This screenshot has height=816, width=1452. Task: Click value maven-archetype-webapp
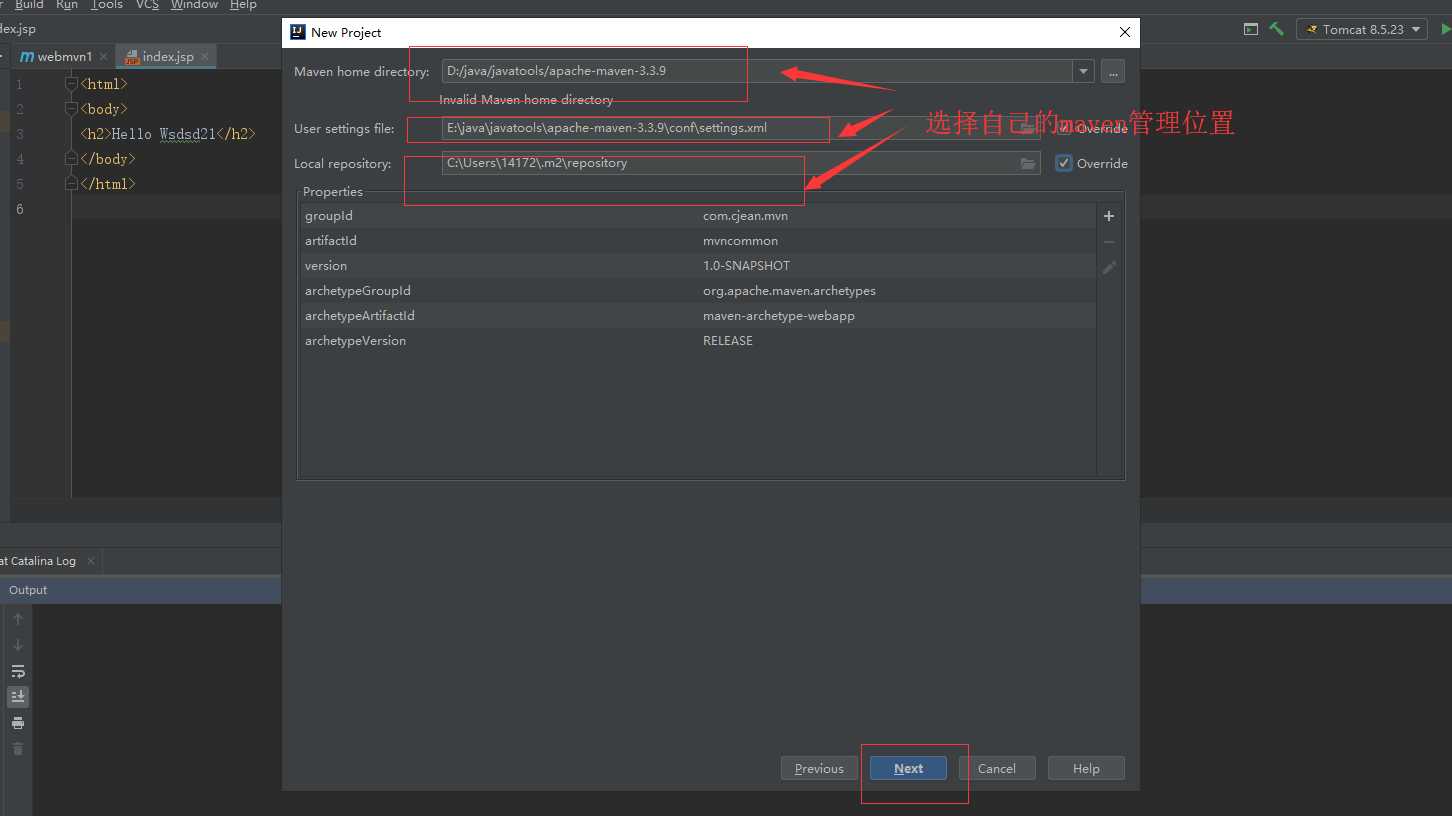click(779, 316)
